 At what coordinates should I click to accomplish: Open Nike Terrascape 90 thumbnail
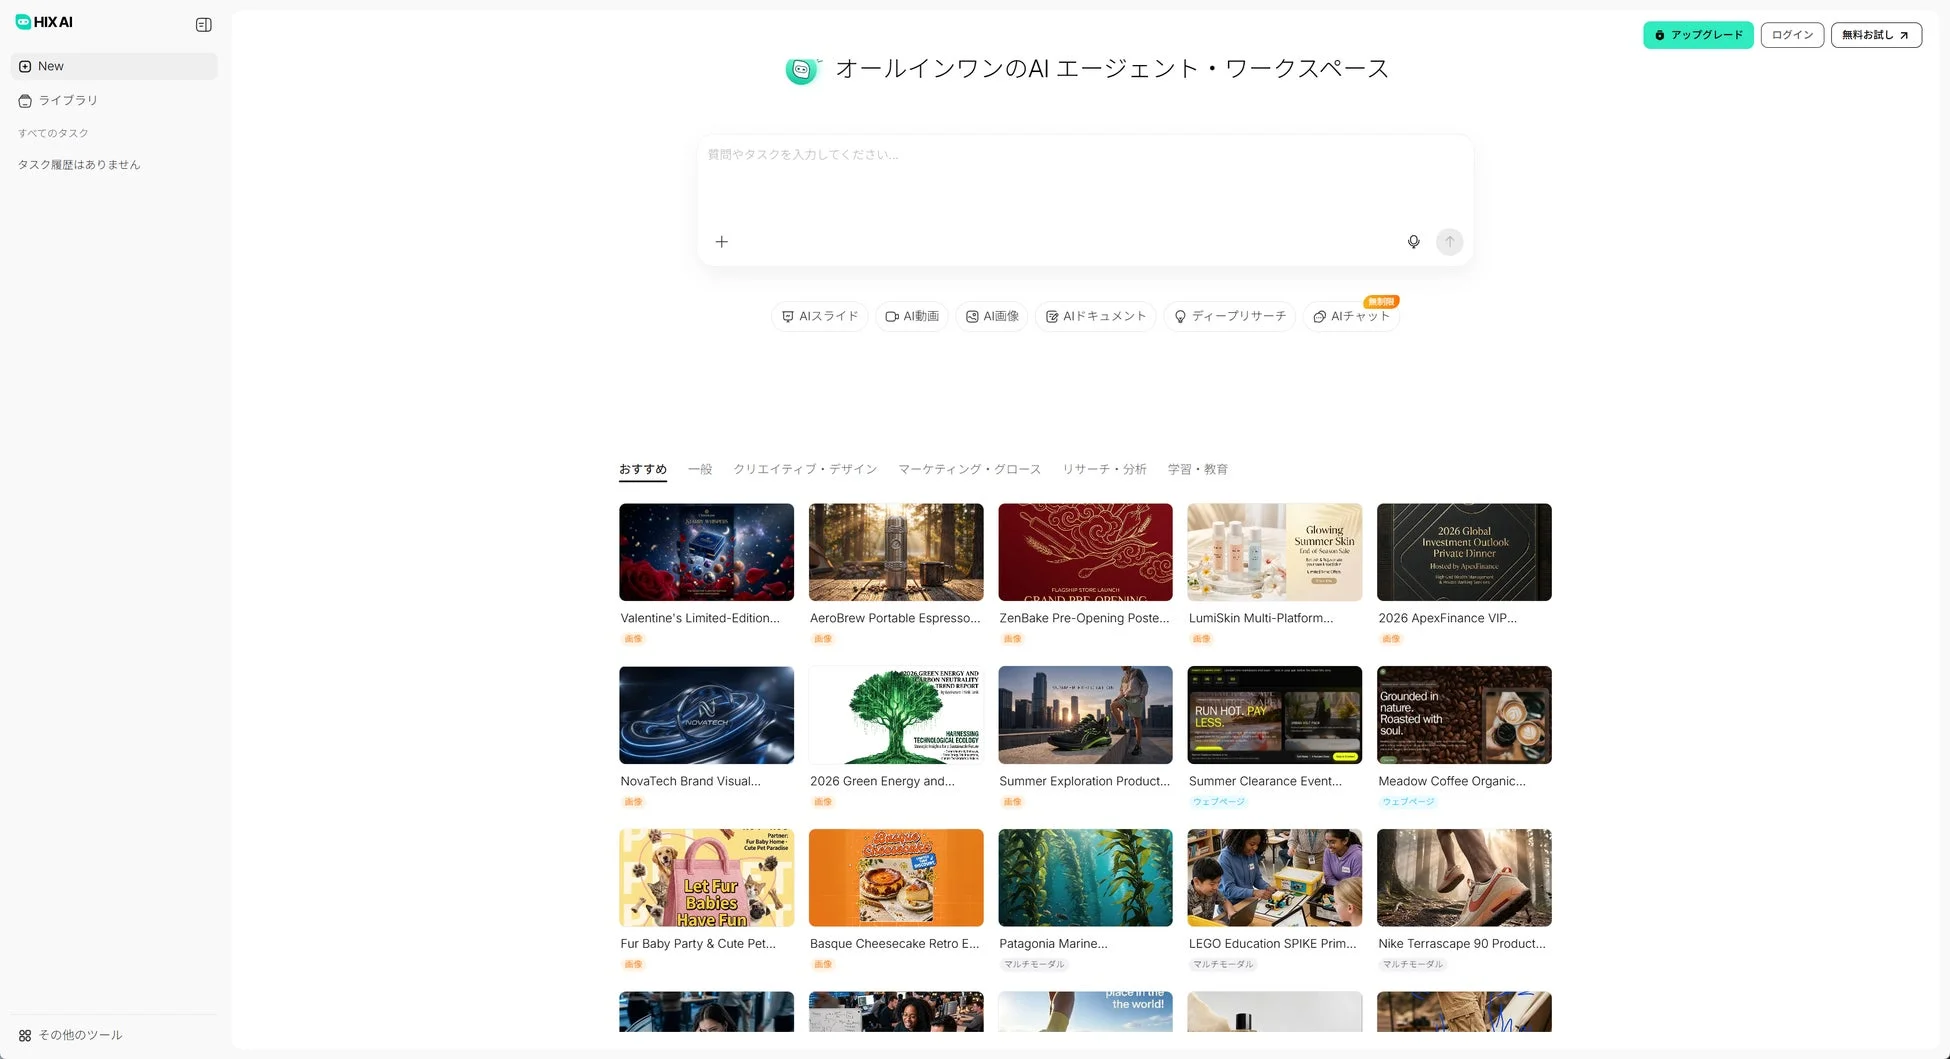tap(1464, 878)
